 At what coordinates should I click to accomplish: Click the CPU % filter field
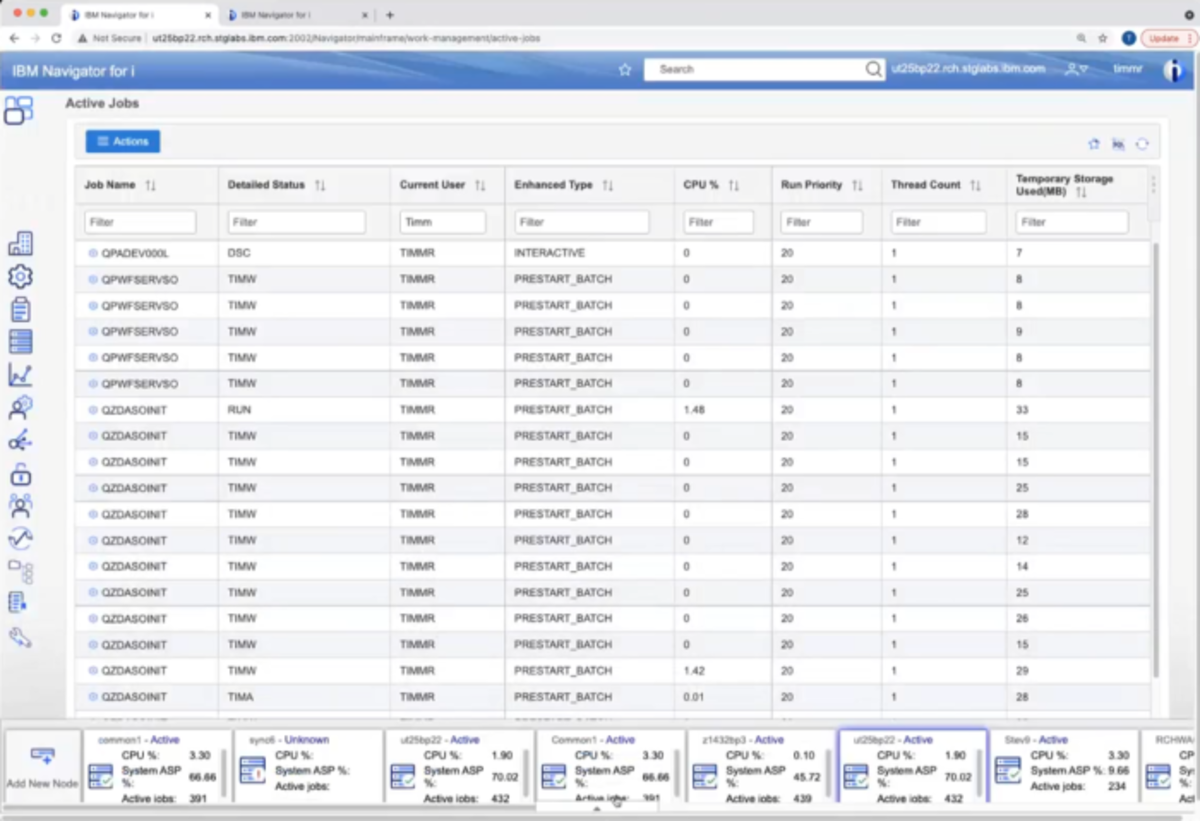click(x=719, y=222)
